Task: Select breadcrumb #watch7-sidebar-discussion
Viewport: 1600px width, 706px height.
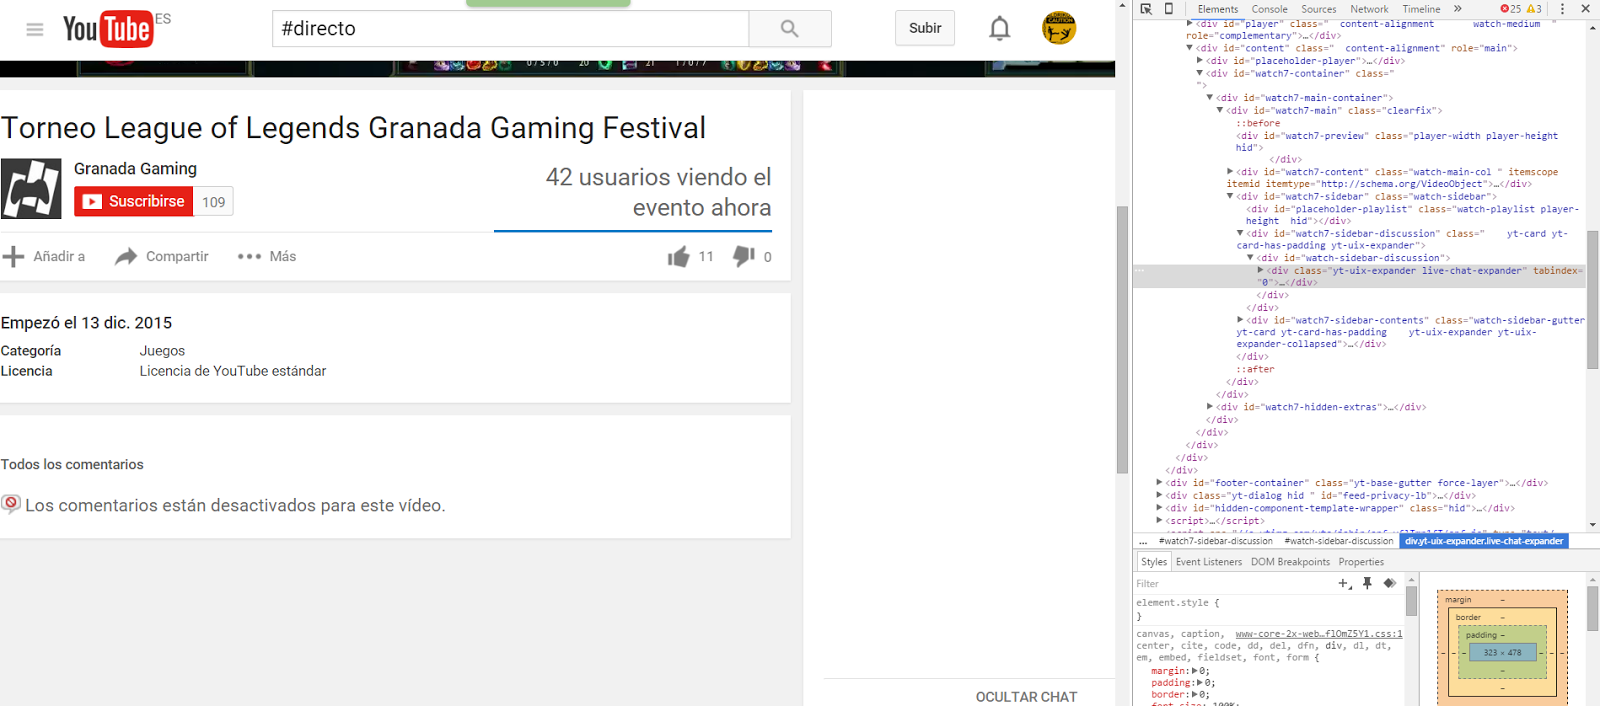Action: point(1215,541)
